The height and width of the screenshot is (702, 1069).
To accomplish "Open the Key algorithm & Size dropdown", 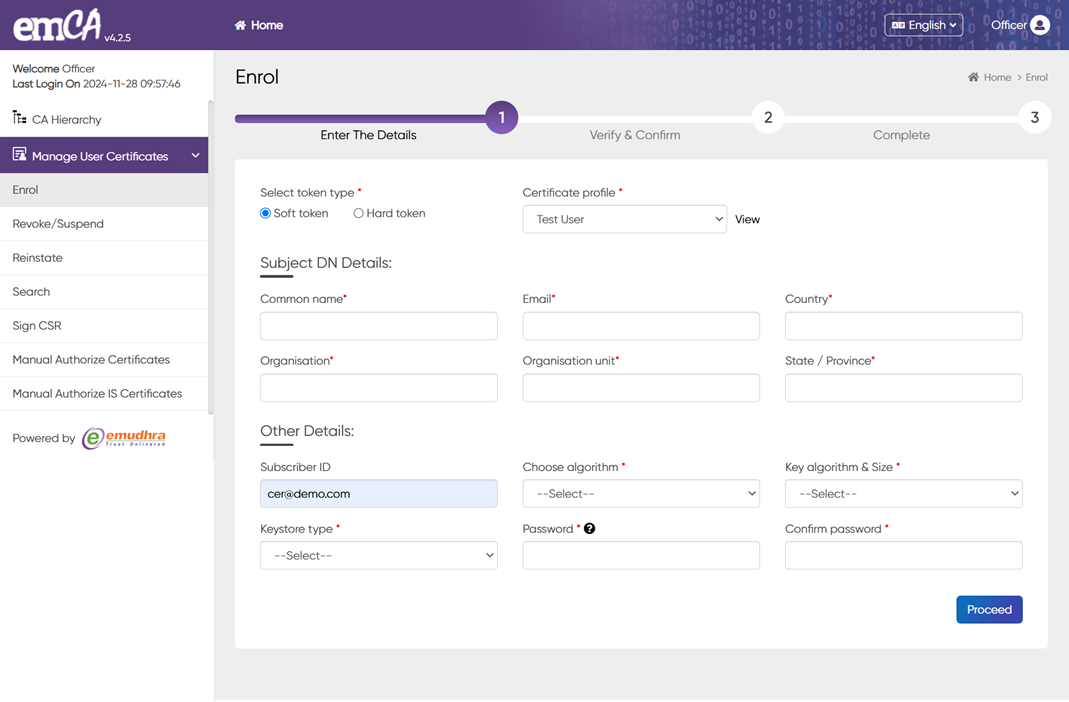I will (x=902, y=493).
